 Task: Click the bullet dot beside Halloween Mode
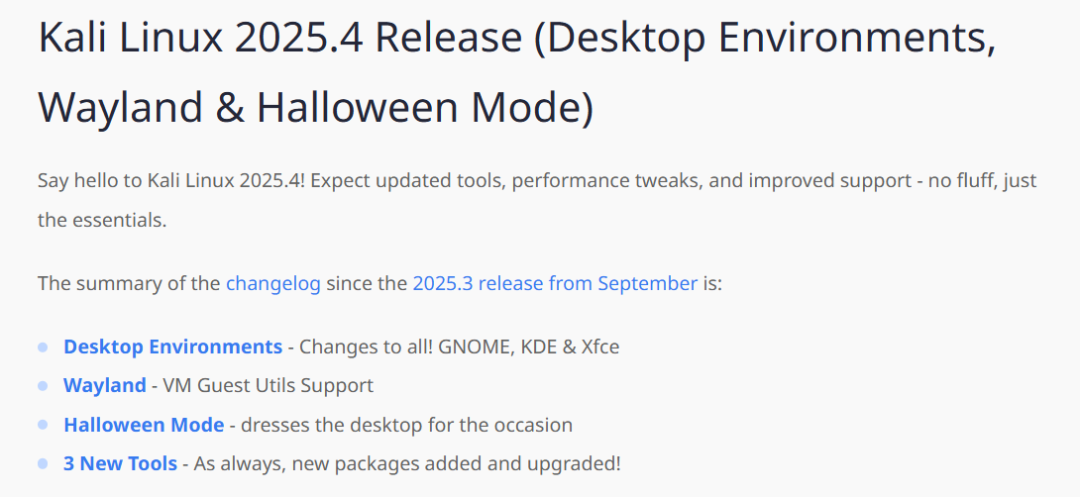pos(43,425)
